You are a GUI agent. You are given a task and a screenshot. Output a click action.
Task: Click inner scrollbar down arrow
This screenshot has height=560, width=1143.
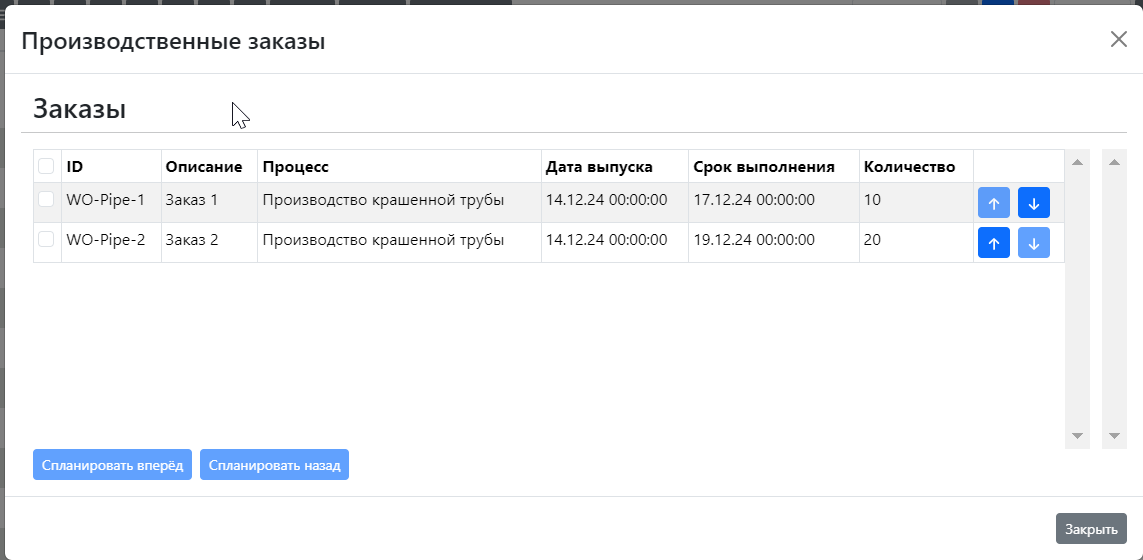(x=1077, y=436)
